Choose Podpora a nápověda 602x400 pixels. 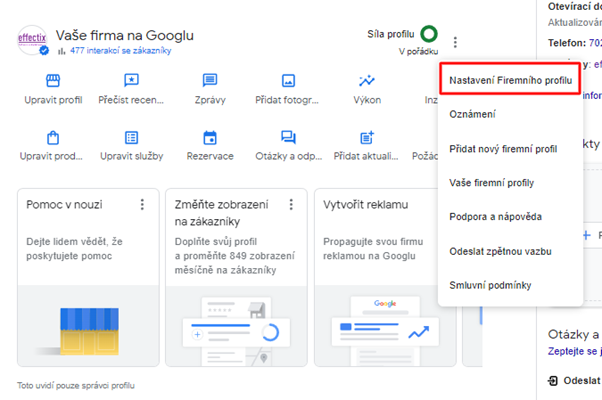[x=510, y=217]
